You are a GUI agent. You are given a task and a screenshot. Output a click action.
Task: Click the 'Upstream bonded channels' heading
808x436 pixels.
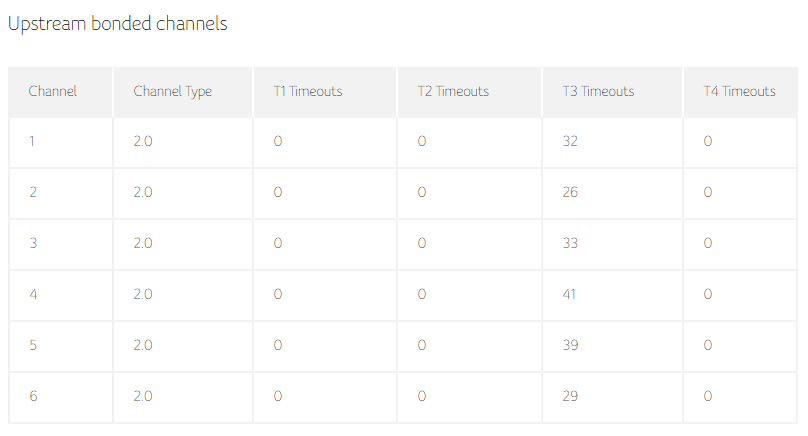(x=118, y=24)
